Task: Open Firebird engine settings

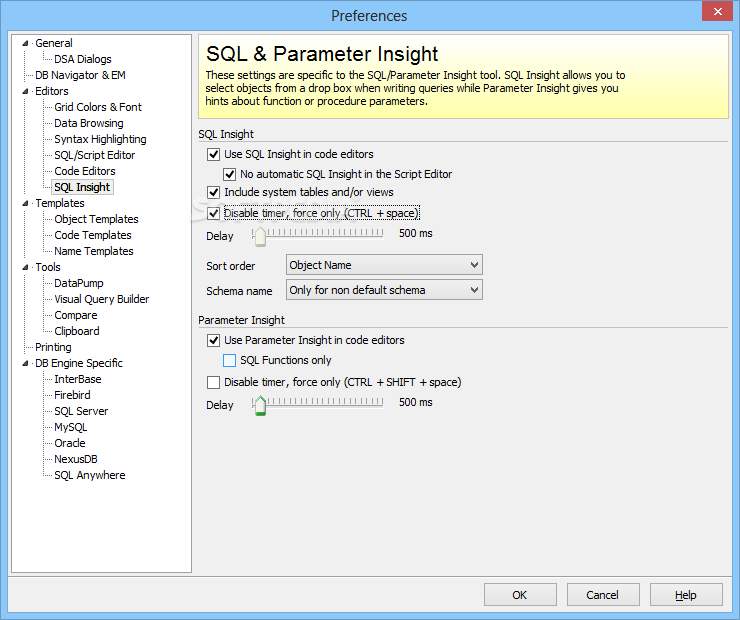Action: point(72,395)
